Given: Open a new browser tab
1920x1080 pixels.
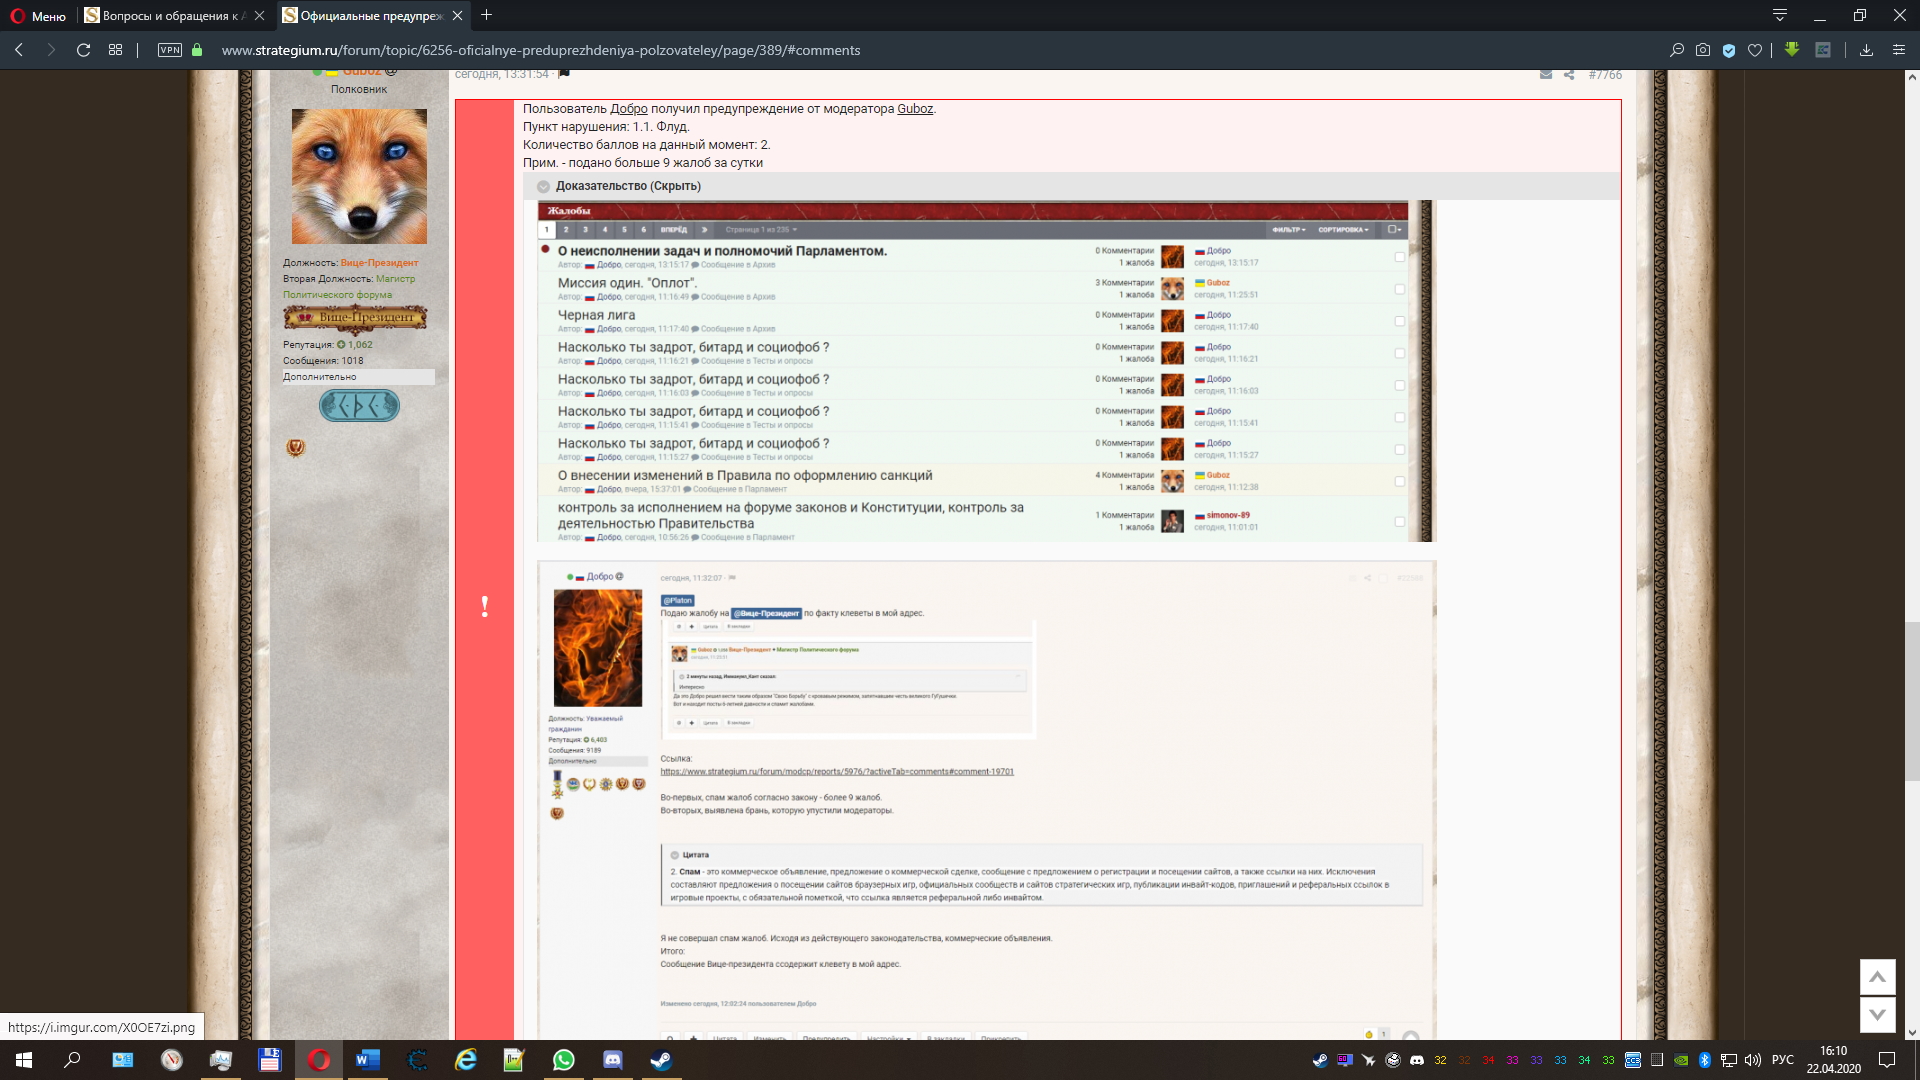Looking at the screenshot, I should point(487,15).
